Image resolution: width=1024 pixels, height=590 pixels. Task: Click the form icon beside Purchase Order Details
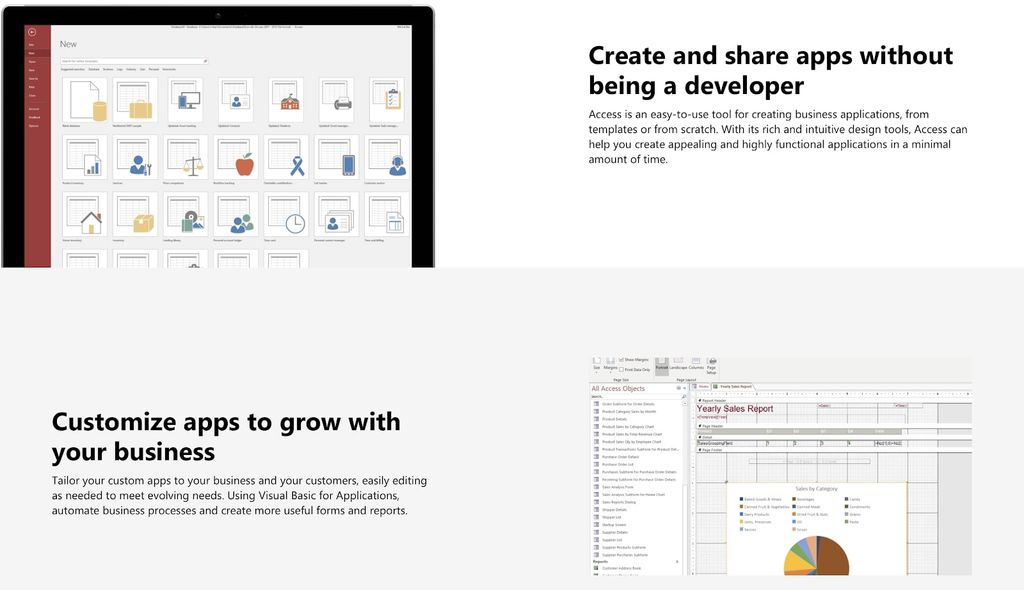point(595,456)
